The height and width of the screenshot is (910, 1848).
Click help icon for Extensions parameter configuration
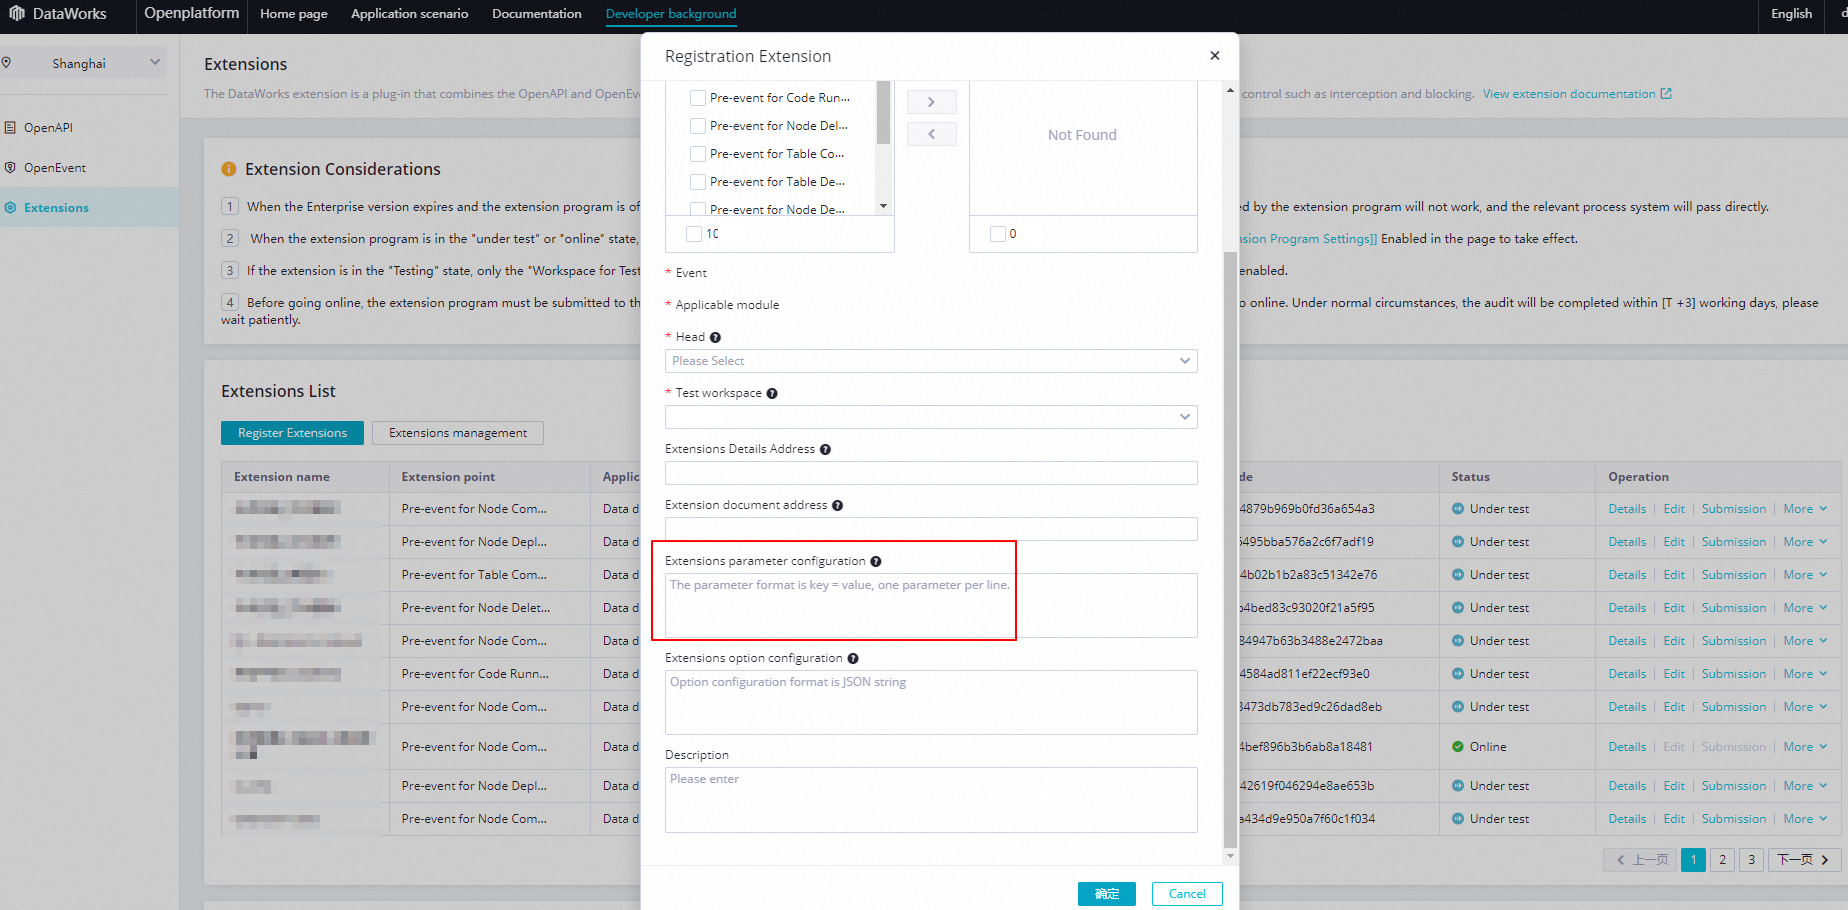(x=876, y=561)
